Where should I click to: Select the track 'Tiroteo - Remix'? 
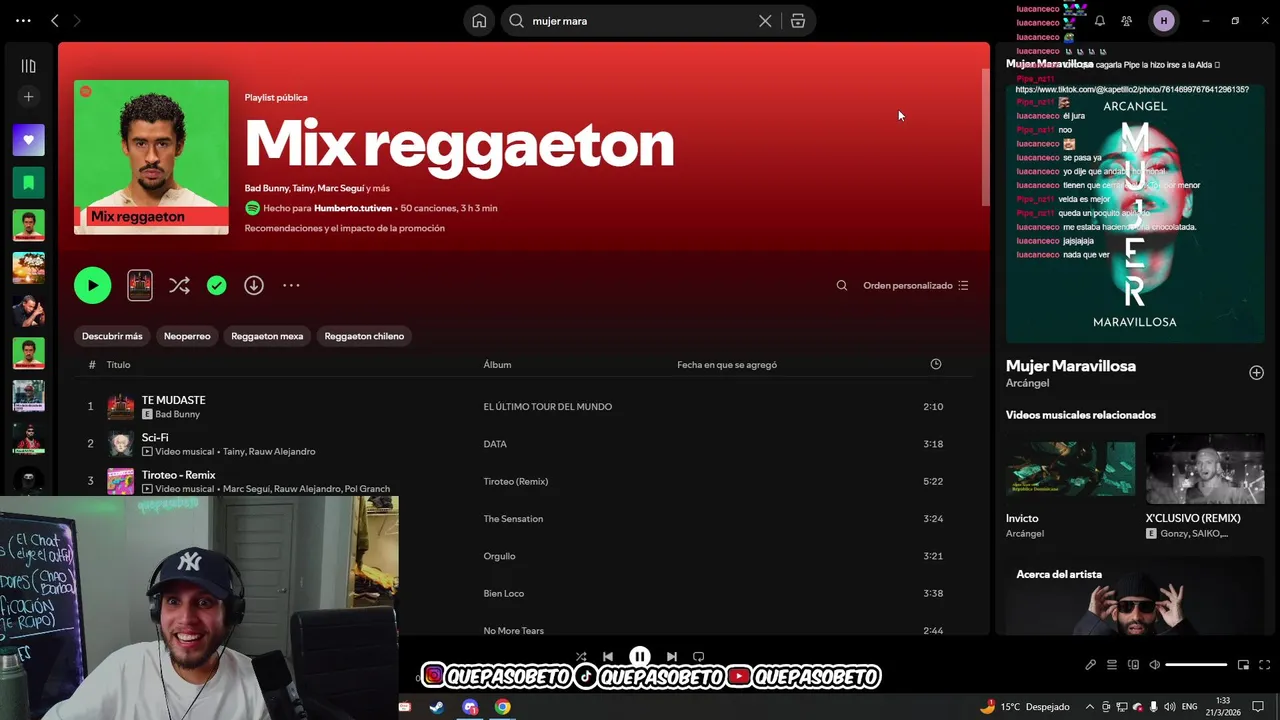click(x=178, y=475)
